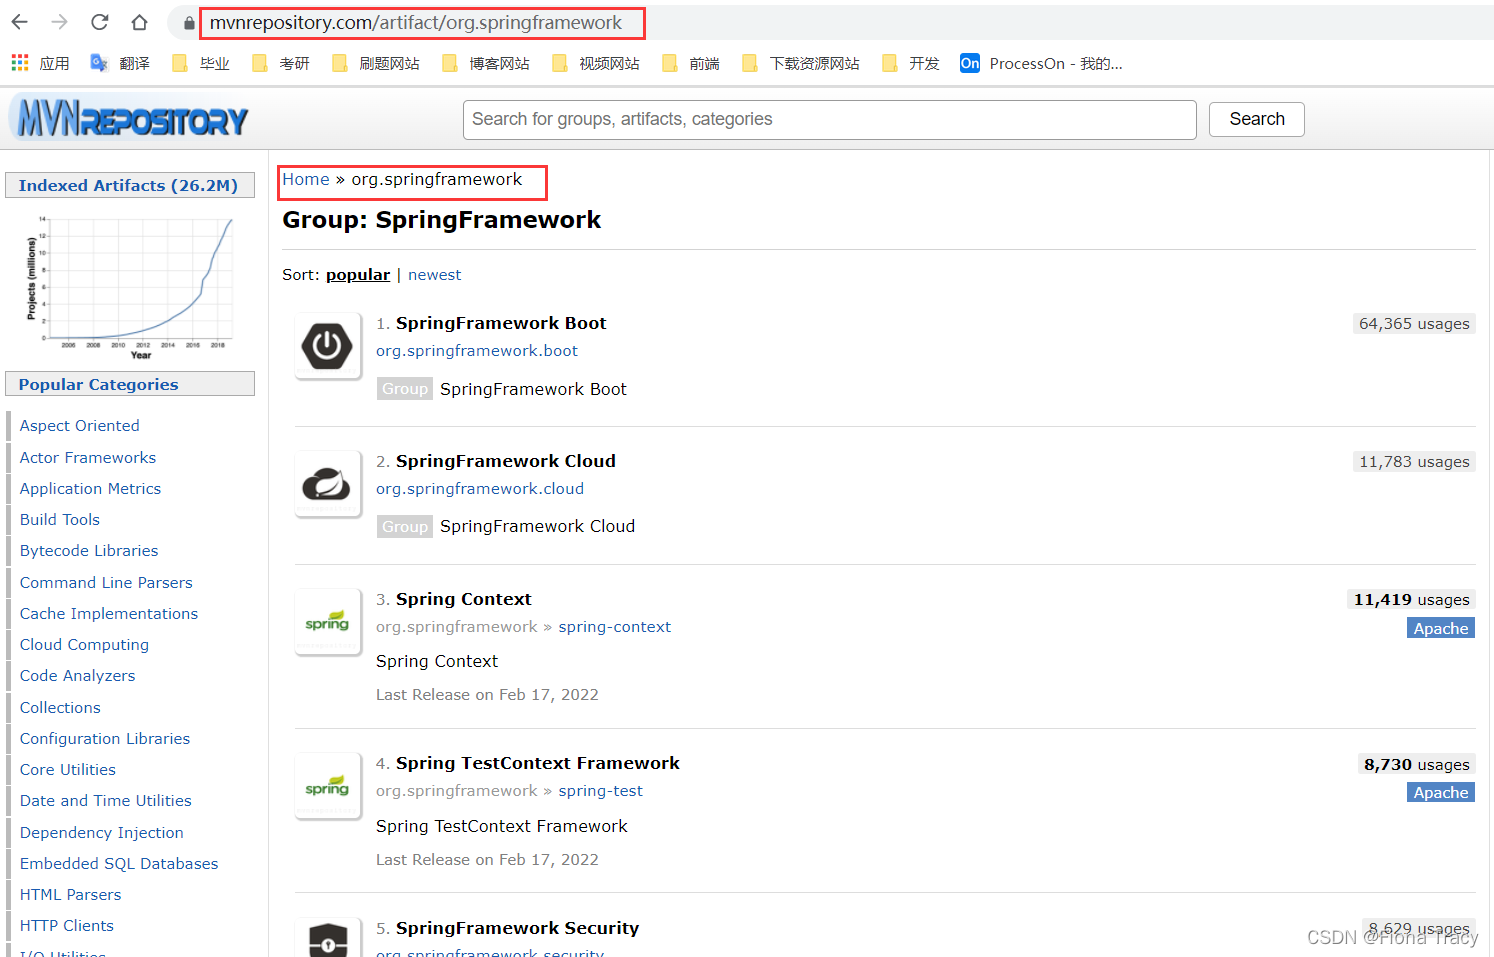Open the Command Line Parsers category

(x=106, y=583)
